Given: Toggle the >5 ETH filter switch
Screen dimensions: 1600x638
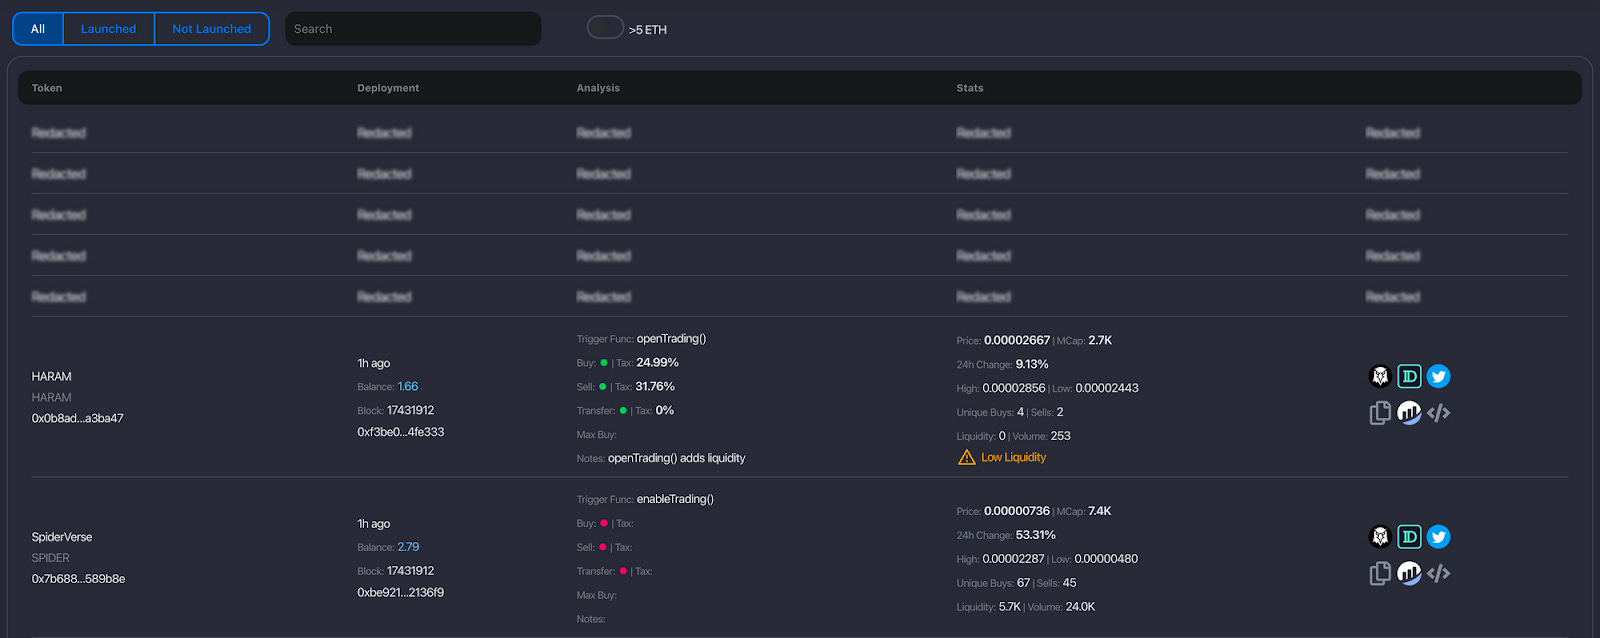Looking at the screenshot, I should tap(605, 28).
